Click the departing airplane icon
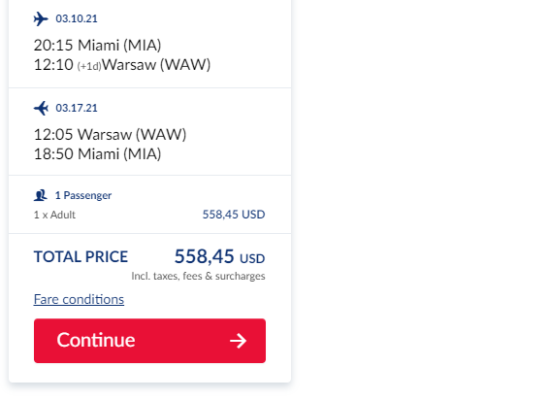This screenshot has height=400, width=550. point(41,19)
